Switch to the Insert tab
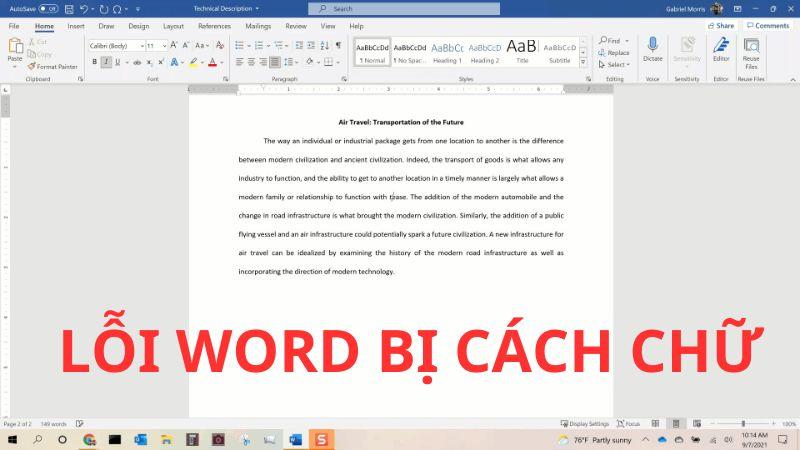This screenshot has height=450, width=800. click(x=76, y=26)
